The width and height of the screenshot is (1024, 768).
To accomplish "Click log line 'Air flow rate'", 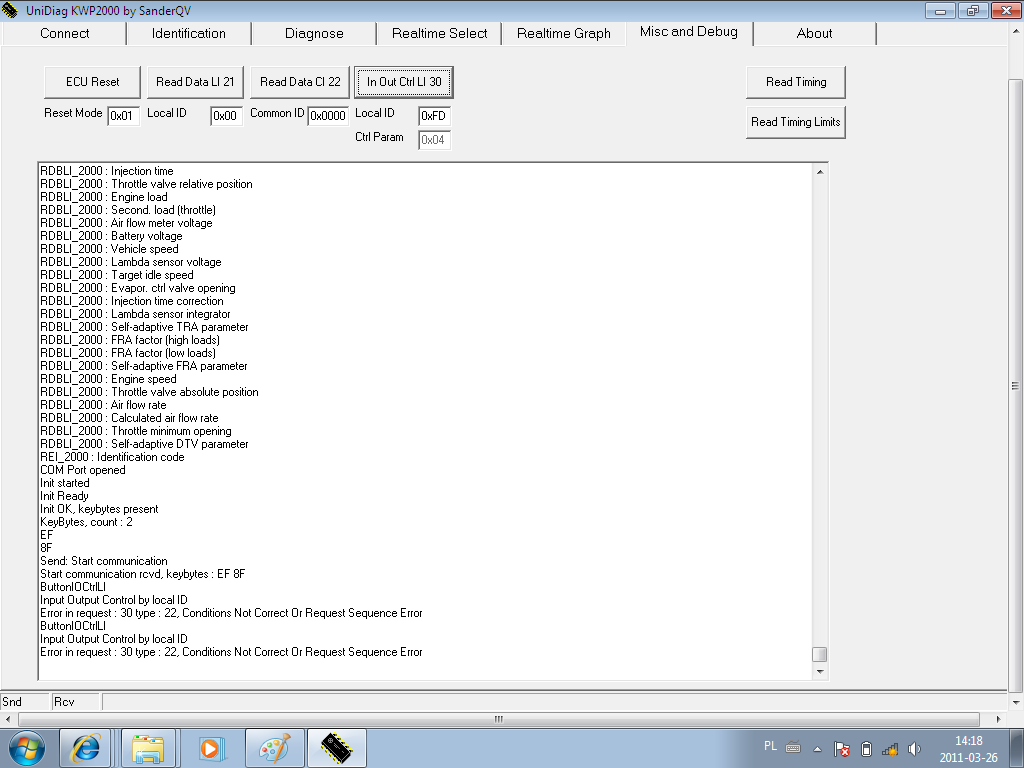I will pyautogui.click(x=103, y=405).
